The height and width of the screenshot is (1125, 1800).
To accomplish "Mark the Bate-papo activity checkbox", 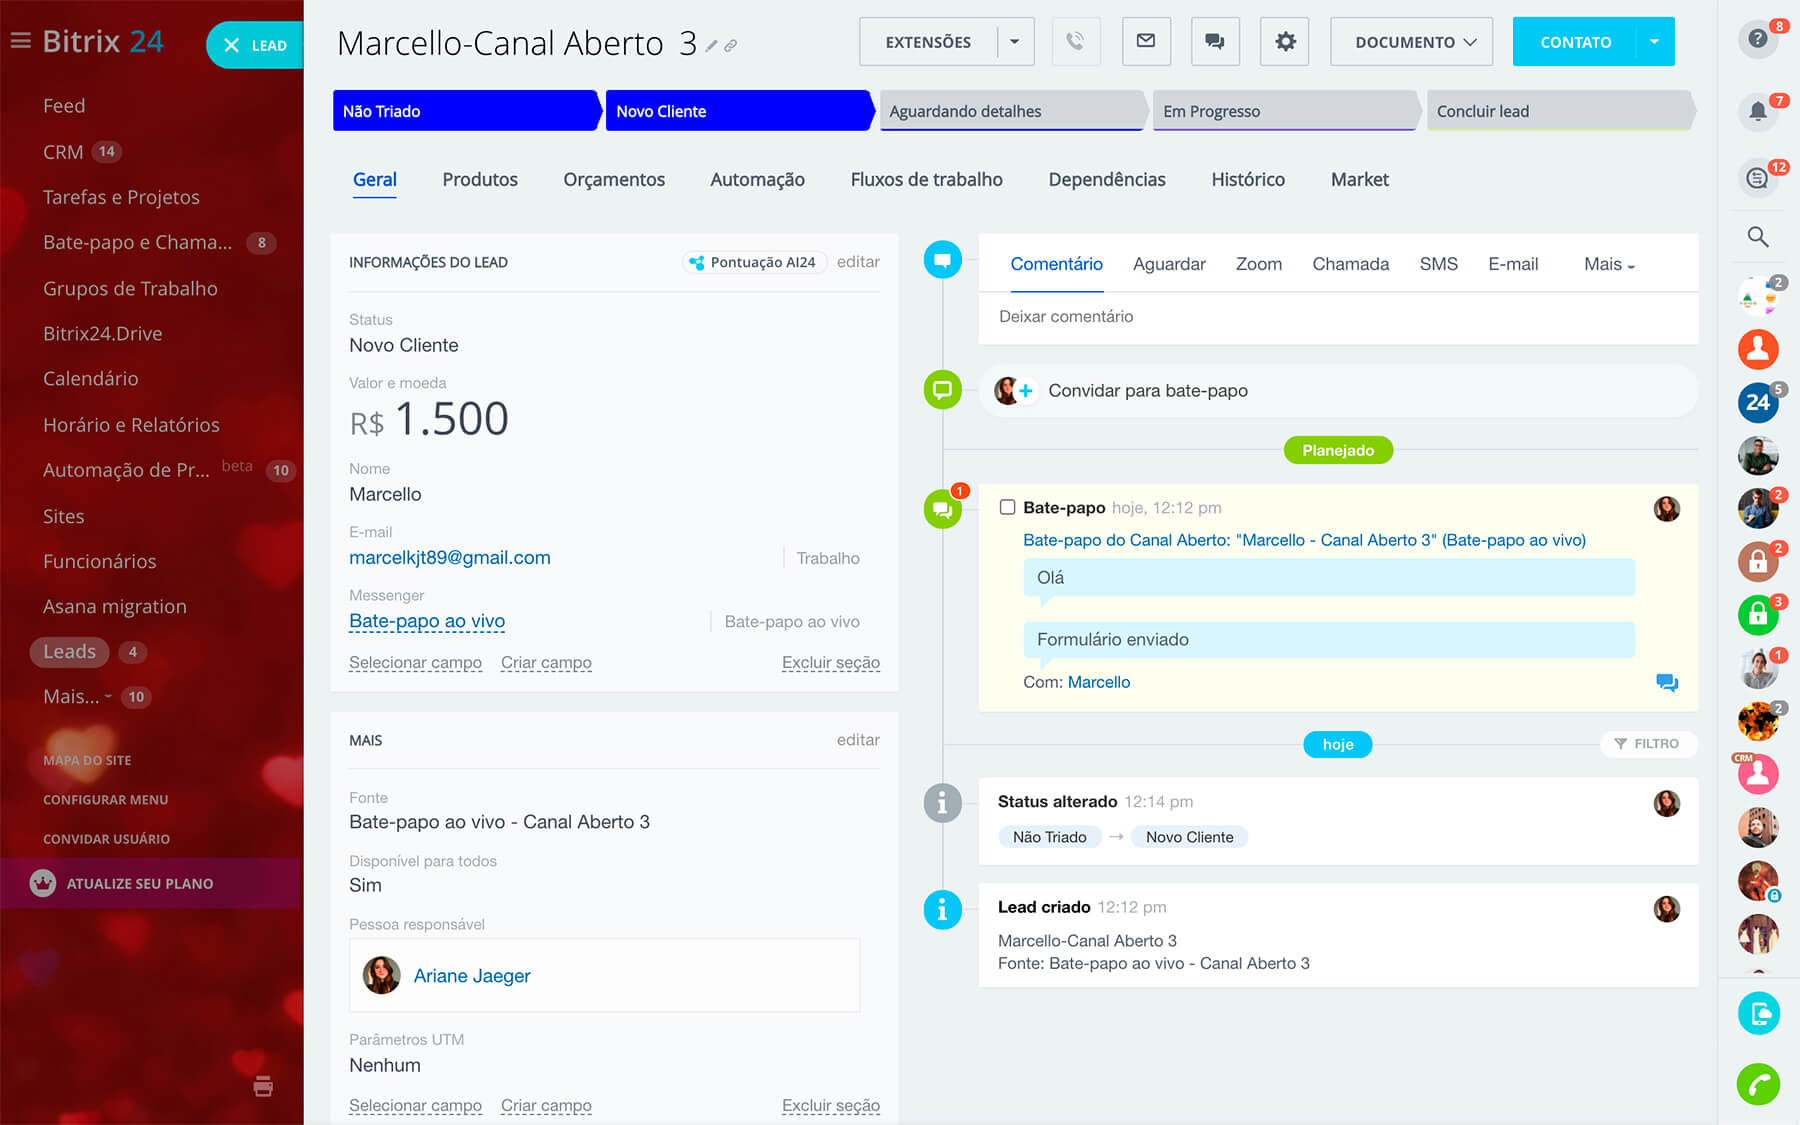I will 1007,507.
